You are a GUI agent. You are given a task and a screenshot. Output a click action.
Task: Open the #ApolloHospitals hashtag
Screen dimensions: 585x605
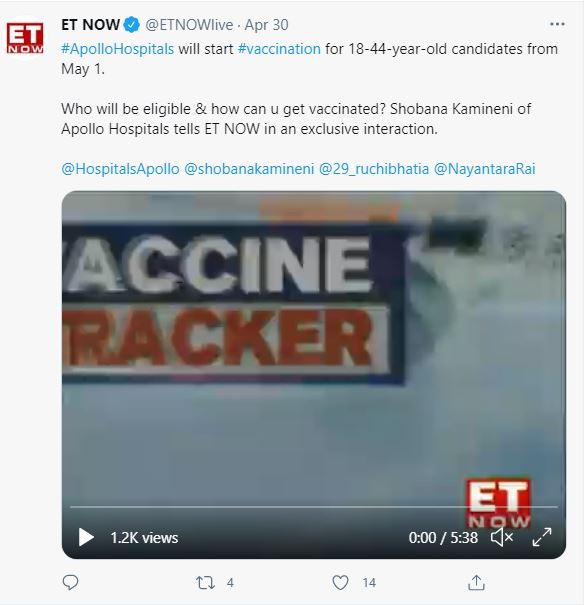118,49
